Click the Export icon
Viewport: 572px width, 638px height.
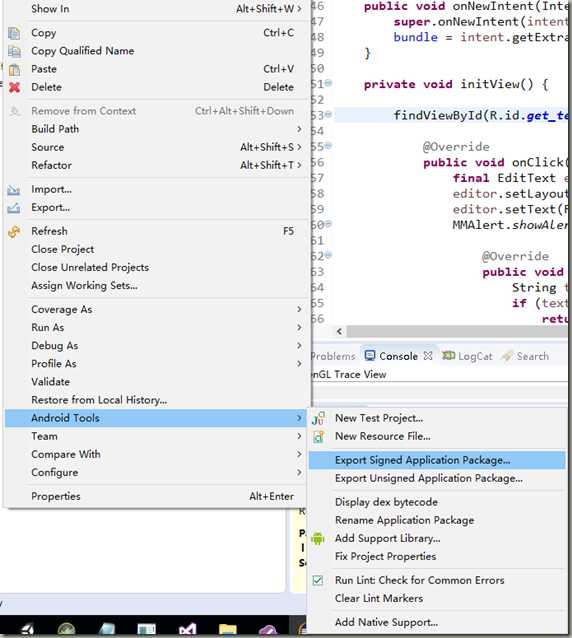[x=14, y=208]
